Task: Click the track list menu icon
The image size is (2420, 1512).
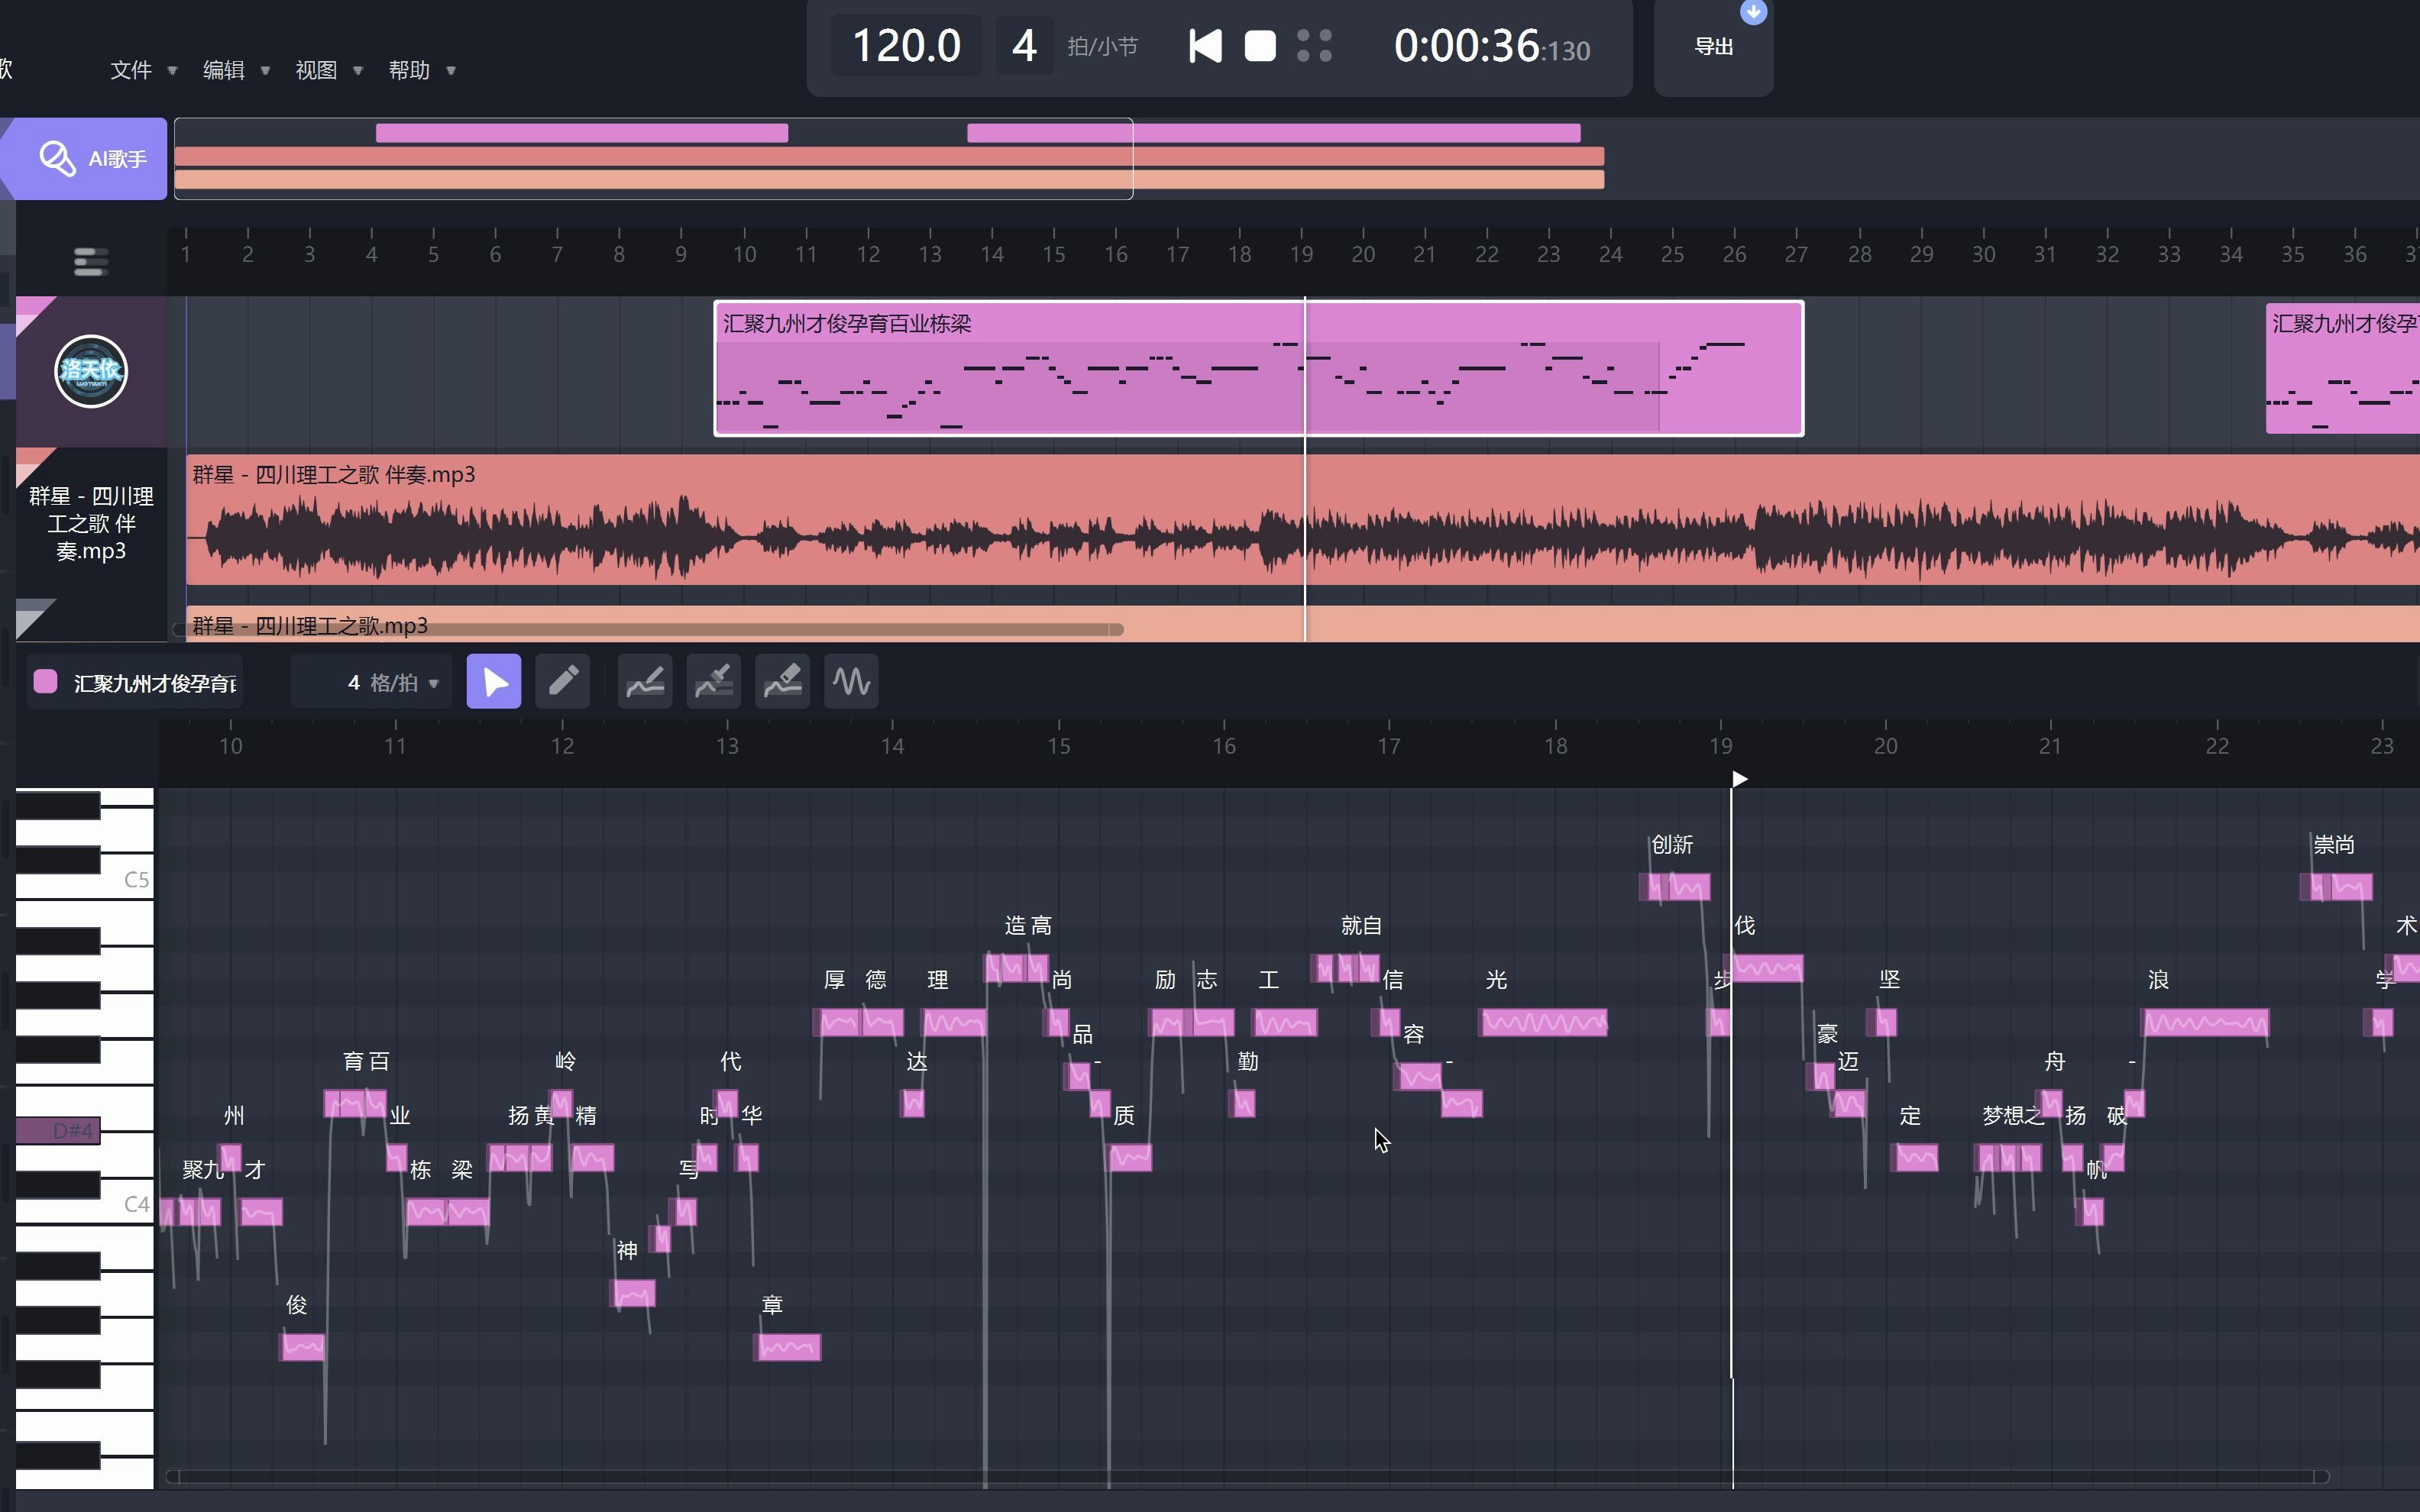Action: tap(91, 262)
